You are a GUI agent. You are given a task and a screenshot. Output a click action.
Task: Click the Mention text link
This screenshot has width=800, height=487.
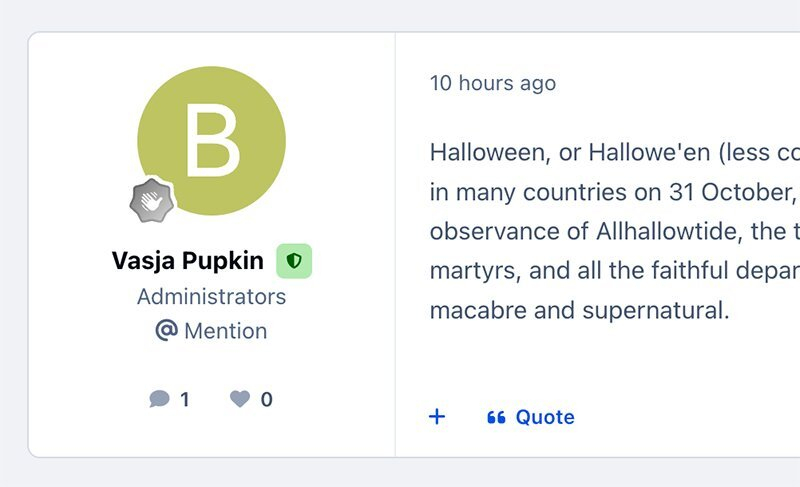(225, 331)
